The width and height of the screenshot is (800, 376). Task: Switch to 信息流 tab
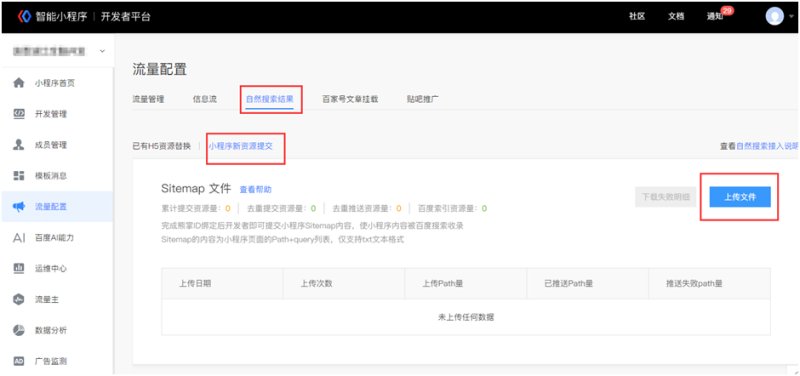click(204, 99)
